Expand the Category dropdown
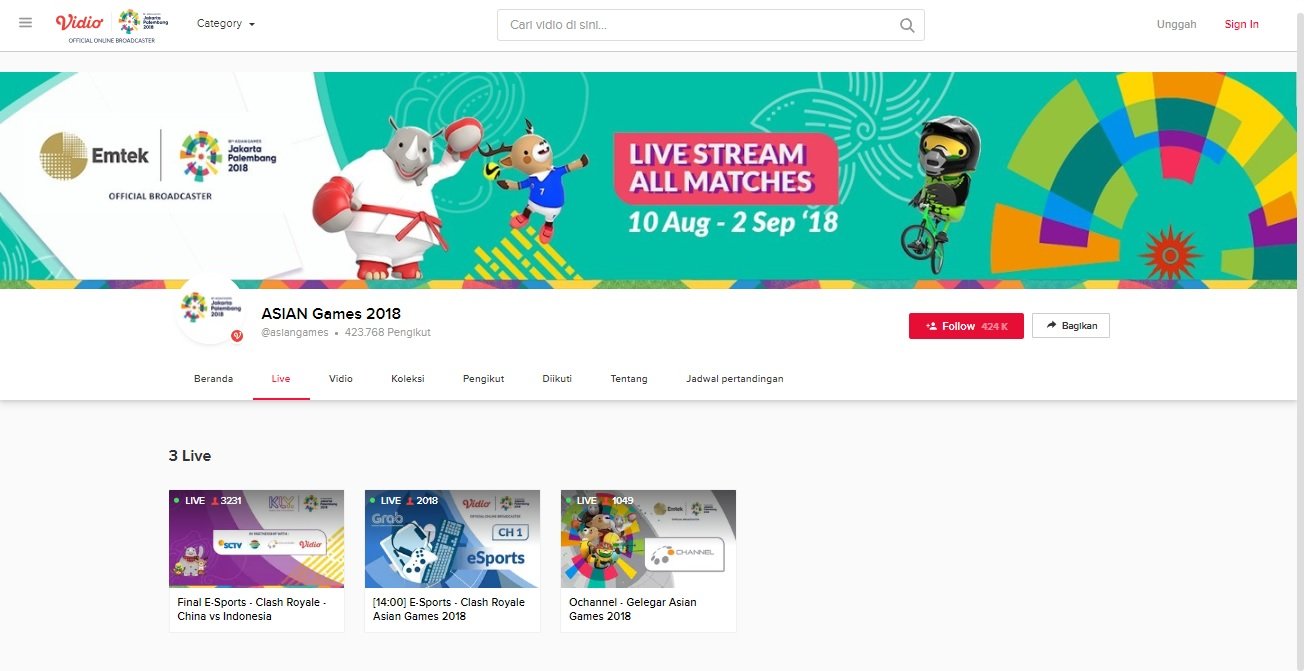The height and width of the screenshot is (671, 1304). (226, 23)
